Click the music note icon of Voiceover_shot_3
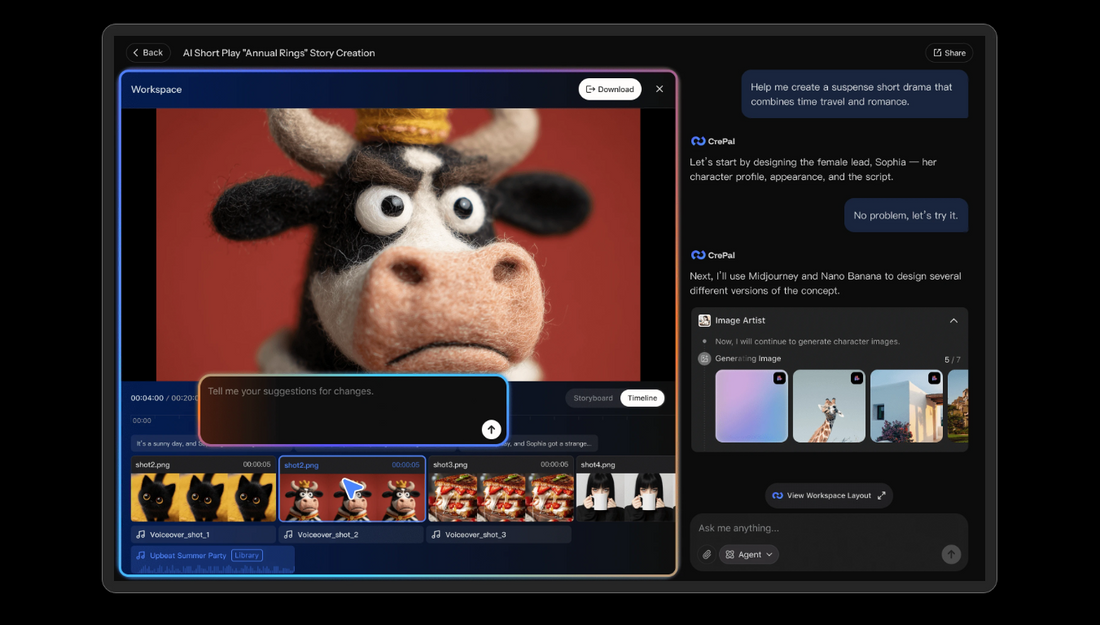The height and width of the screenshot is (625, 1100). coord(436,535)
